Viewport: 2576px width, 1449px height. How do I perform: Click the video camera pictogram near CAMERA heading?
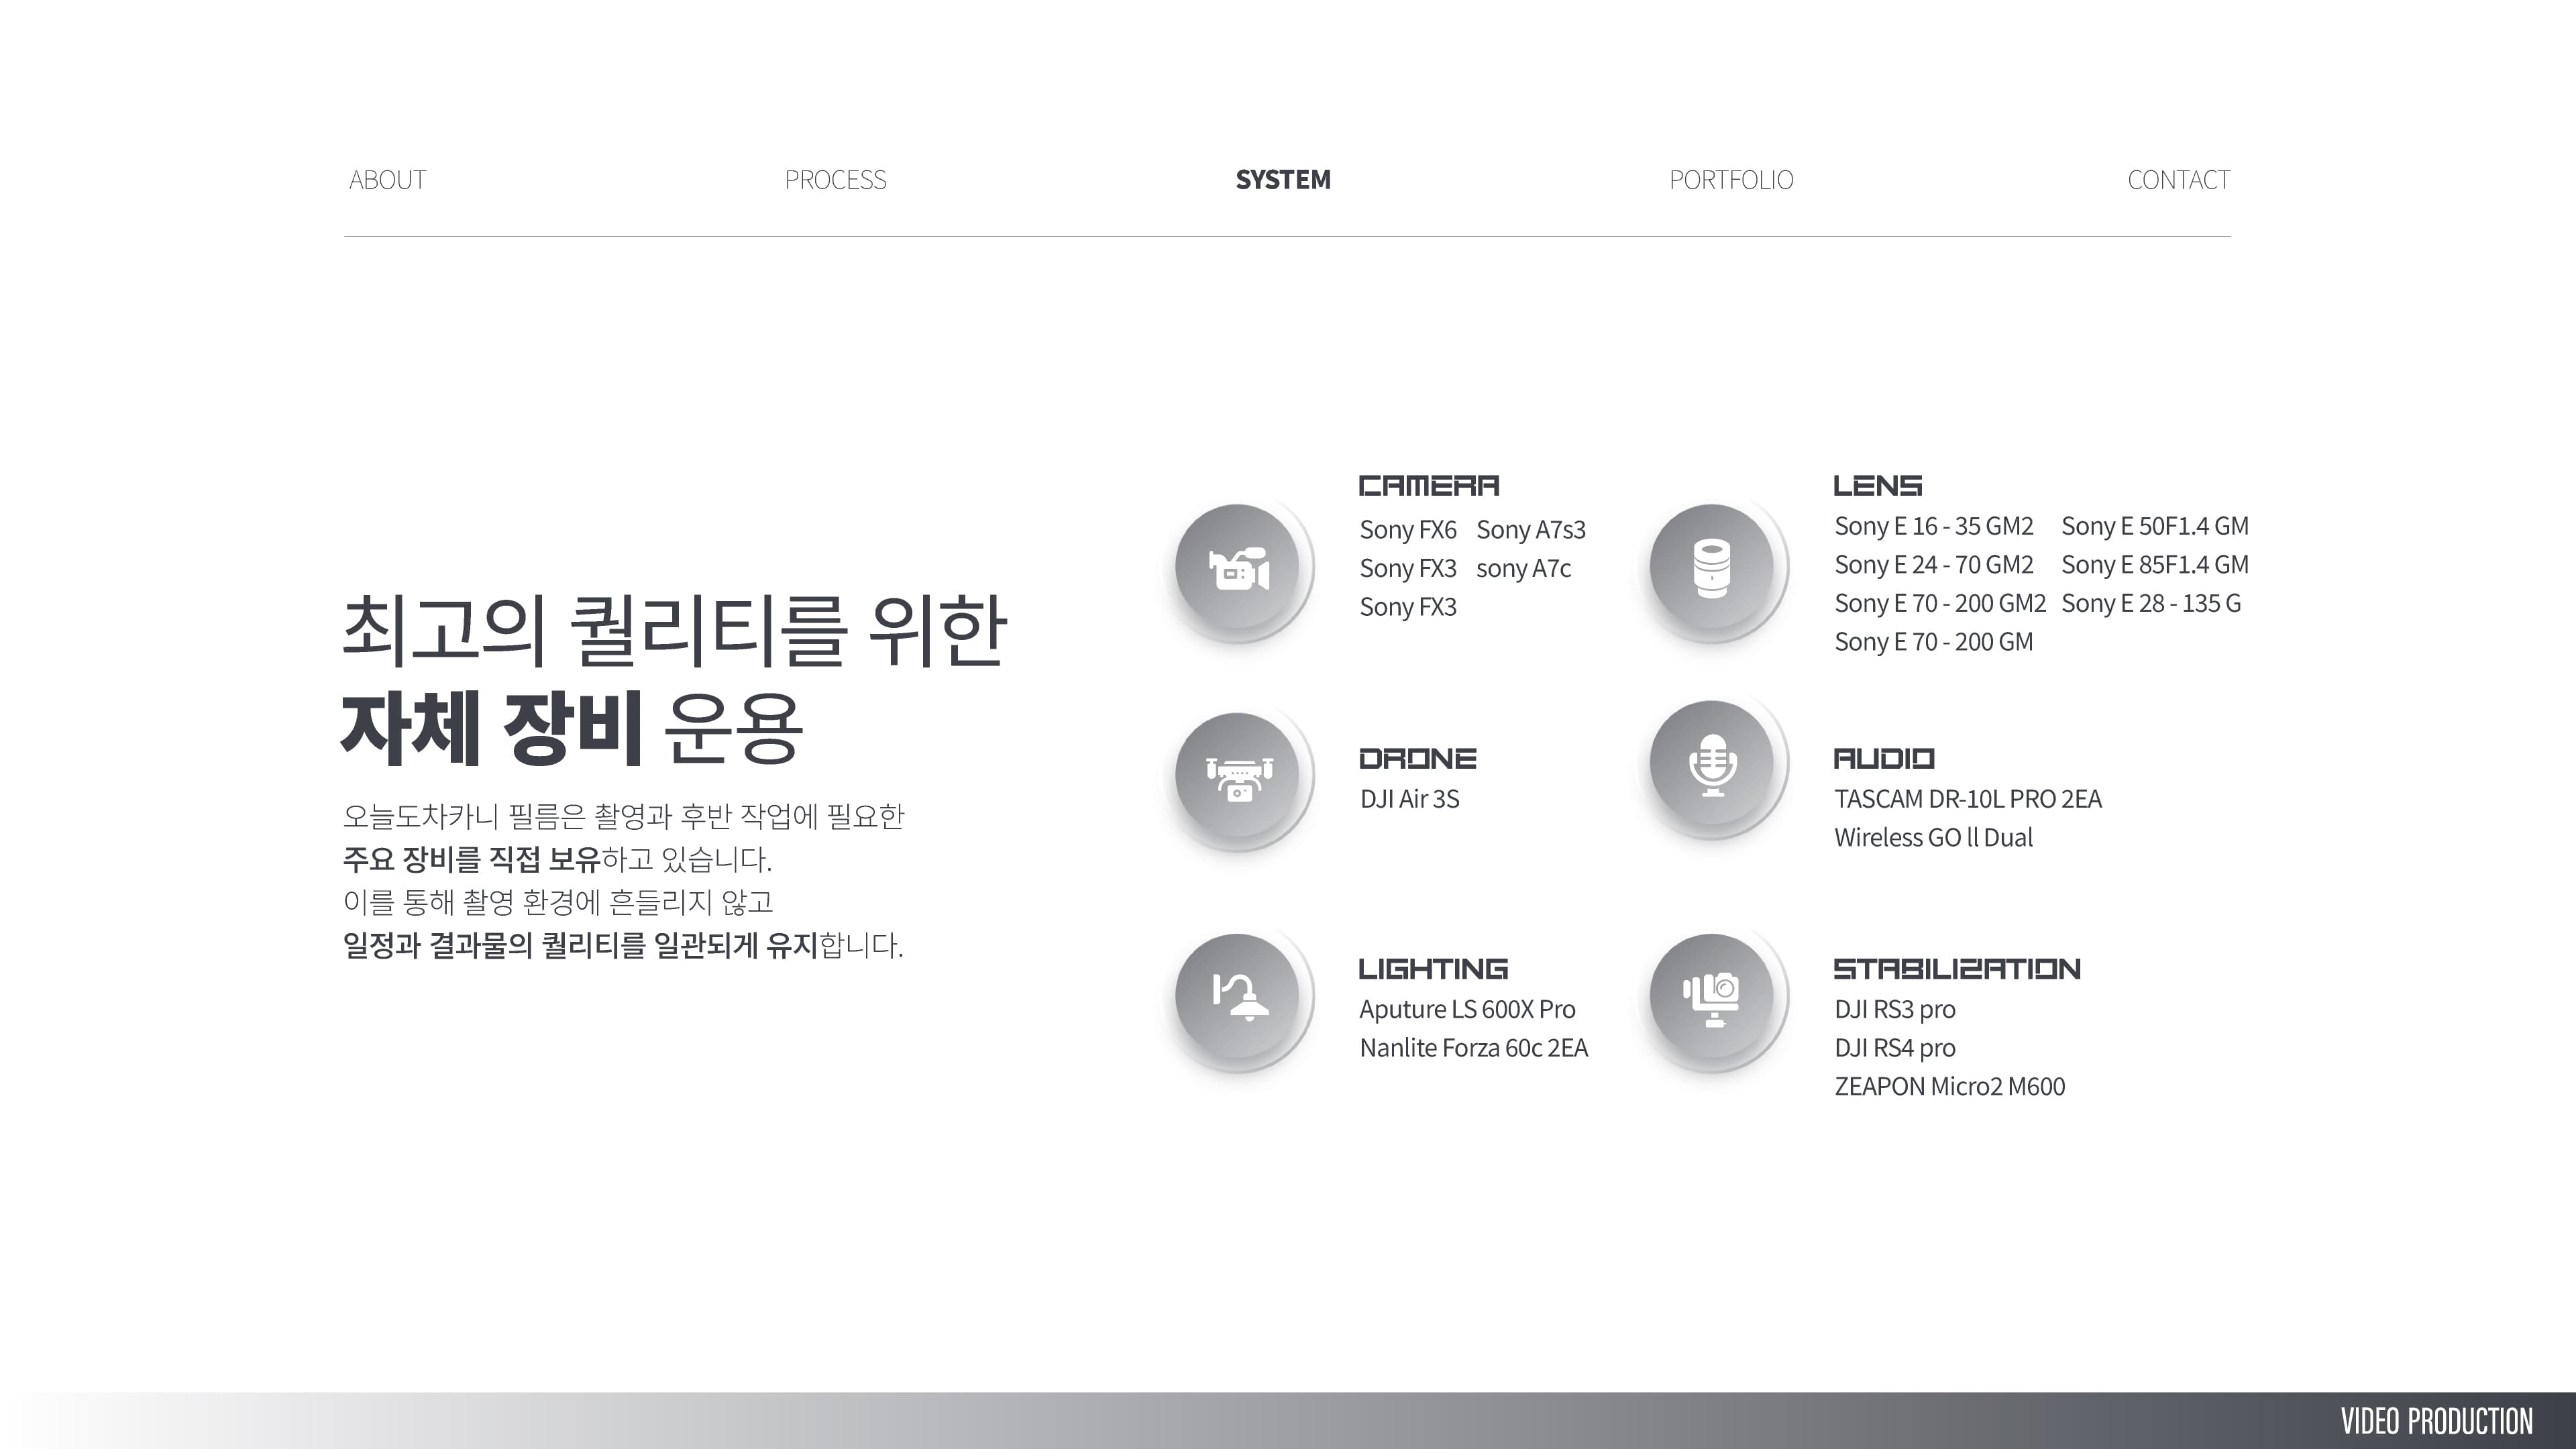coord(1243,566)
